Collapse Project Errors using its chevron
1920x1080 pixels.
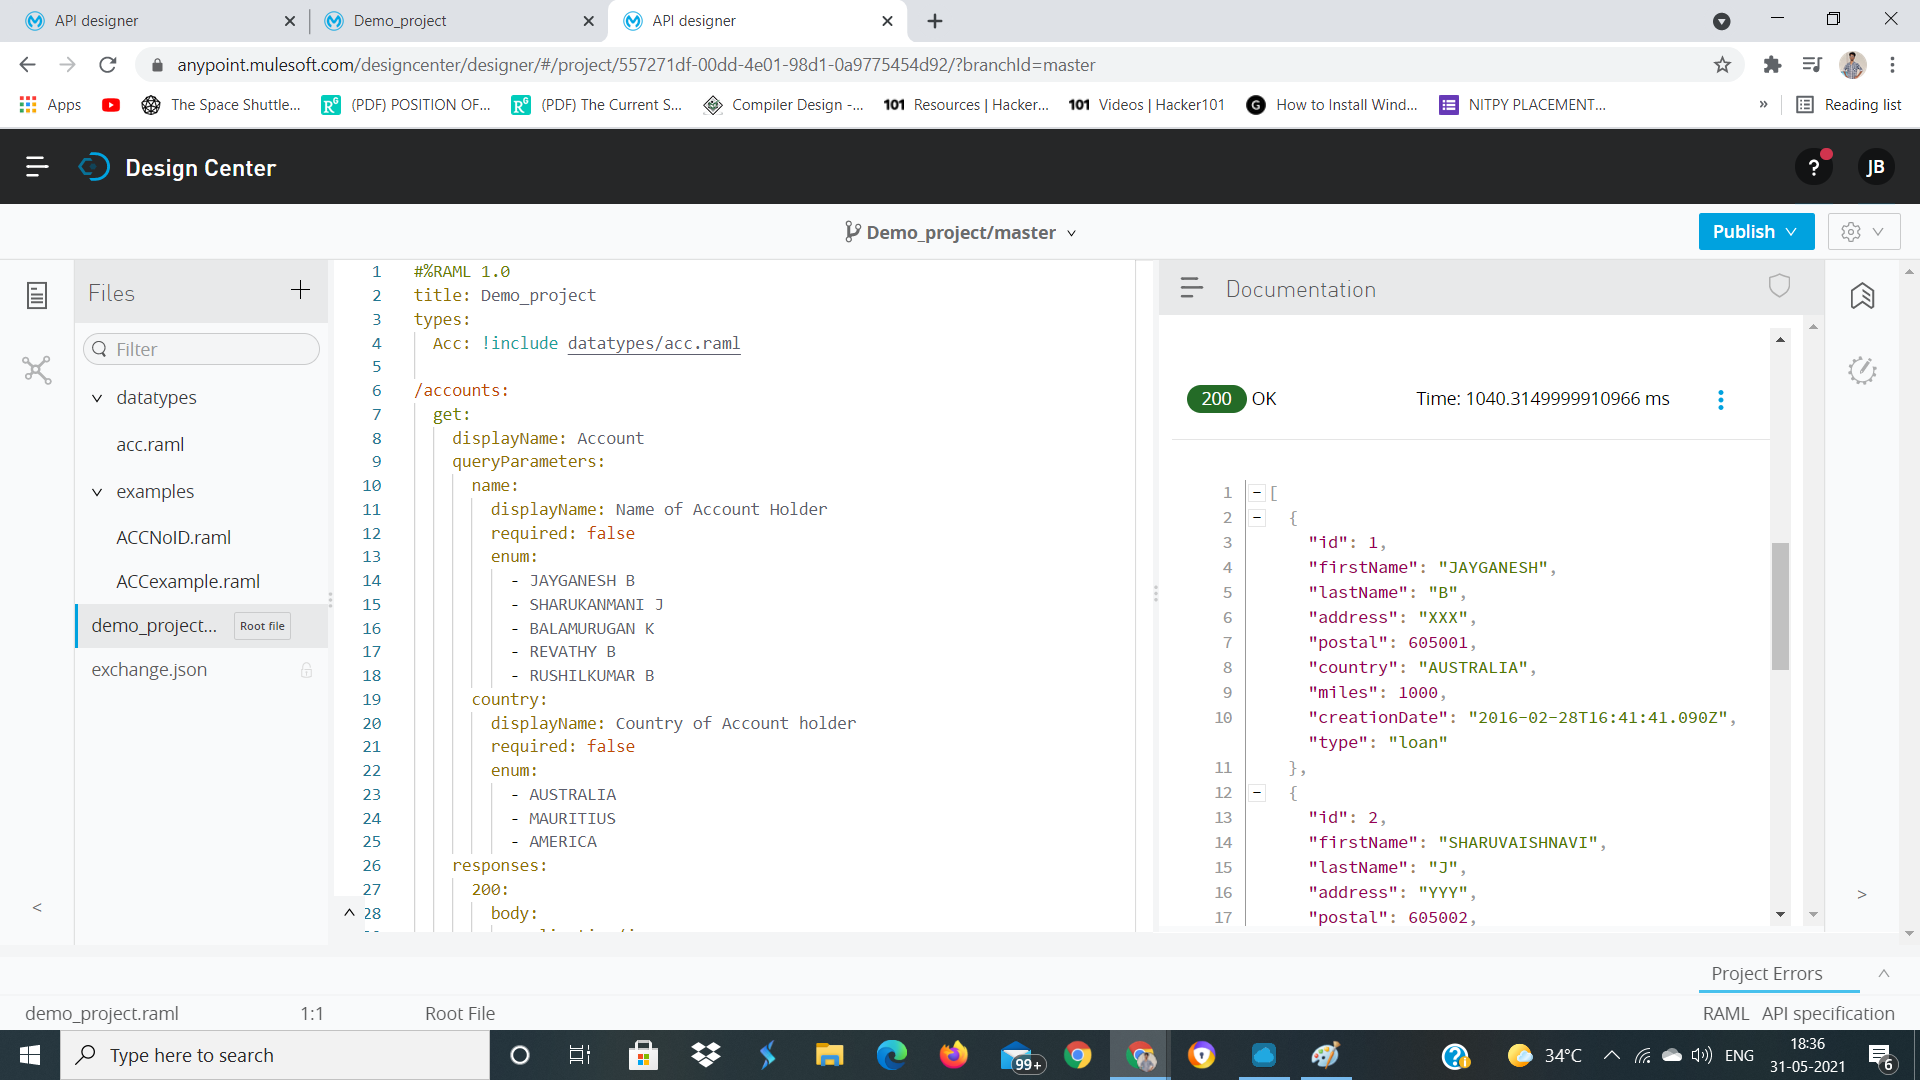(x=1884, y=973)
